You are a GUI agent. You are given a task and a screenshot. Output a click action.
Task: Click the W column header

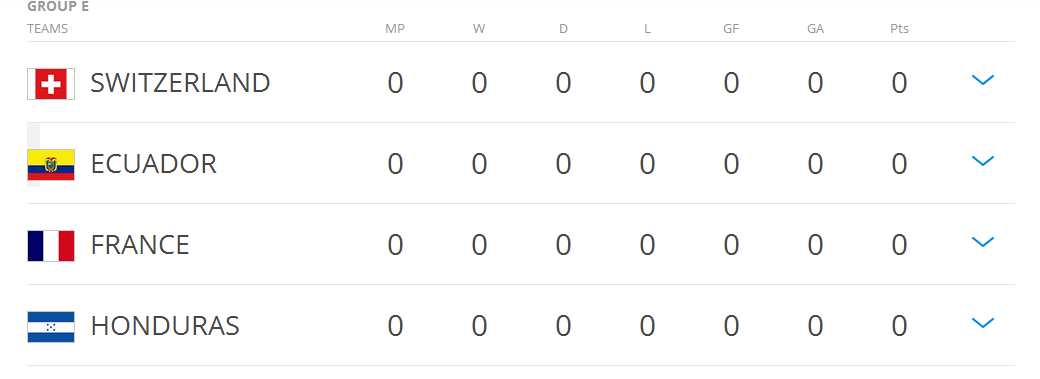click(x=479, y=29)
